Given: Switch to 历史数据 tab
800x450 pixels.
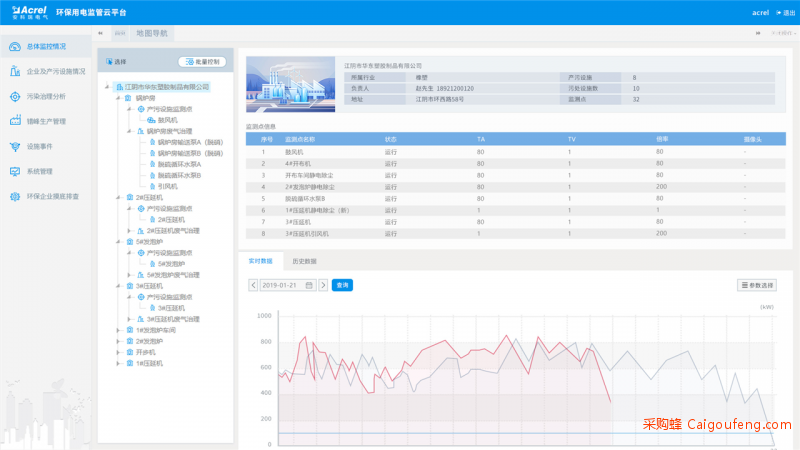Looking at the screenshot, I should 305,261.
